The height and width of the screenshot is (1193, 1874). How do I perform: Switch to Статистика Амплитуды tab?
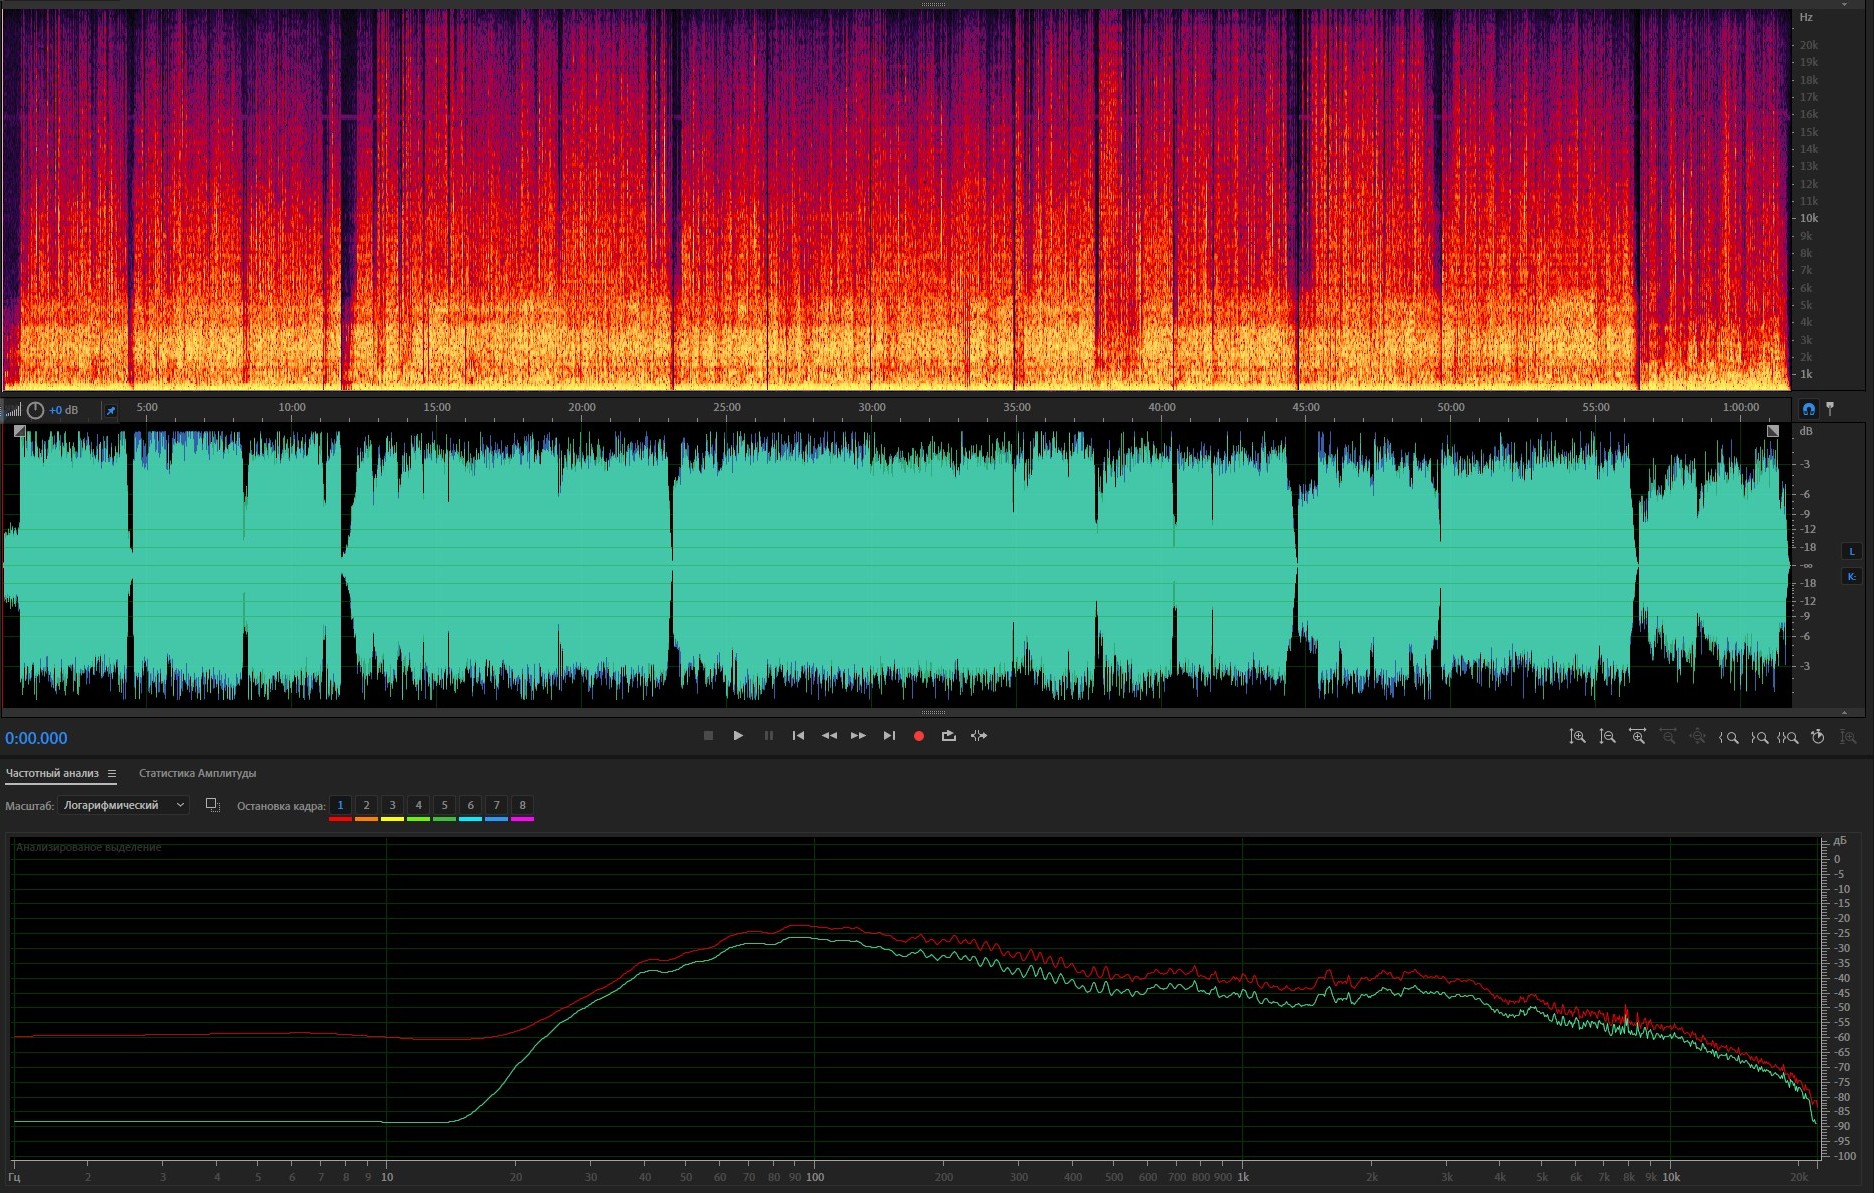pyautogui.click(x=197, y=773)
